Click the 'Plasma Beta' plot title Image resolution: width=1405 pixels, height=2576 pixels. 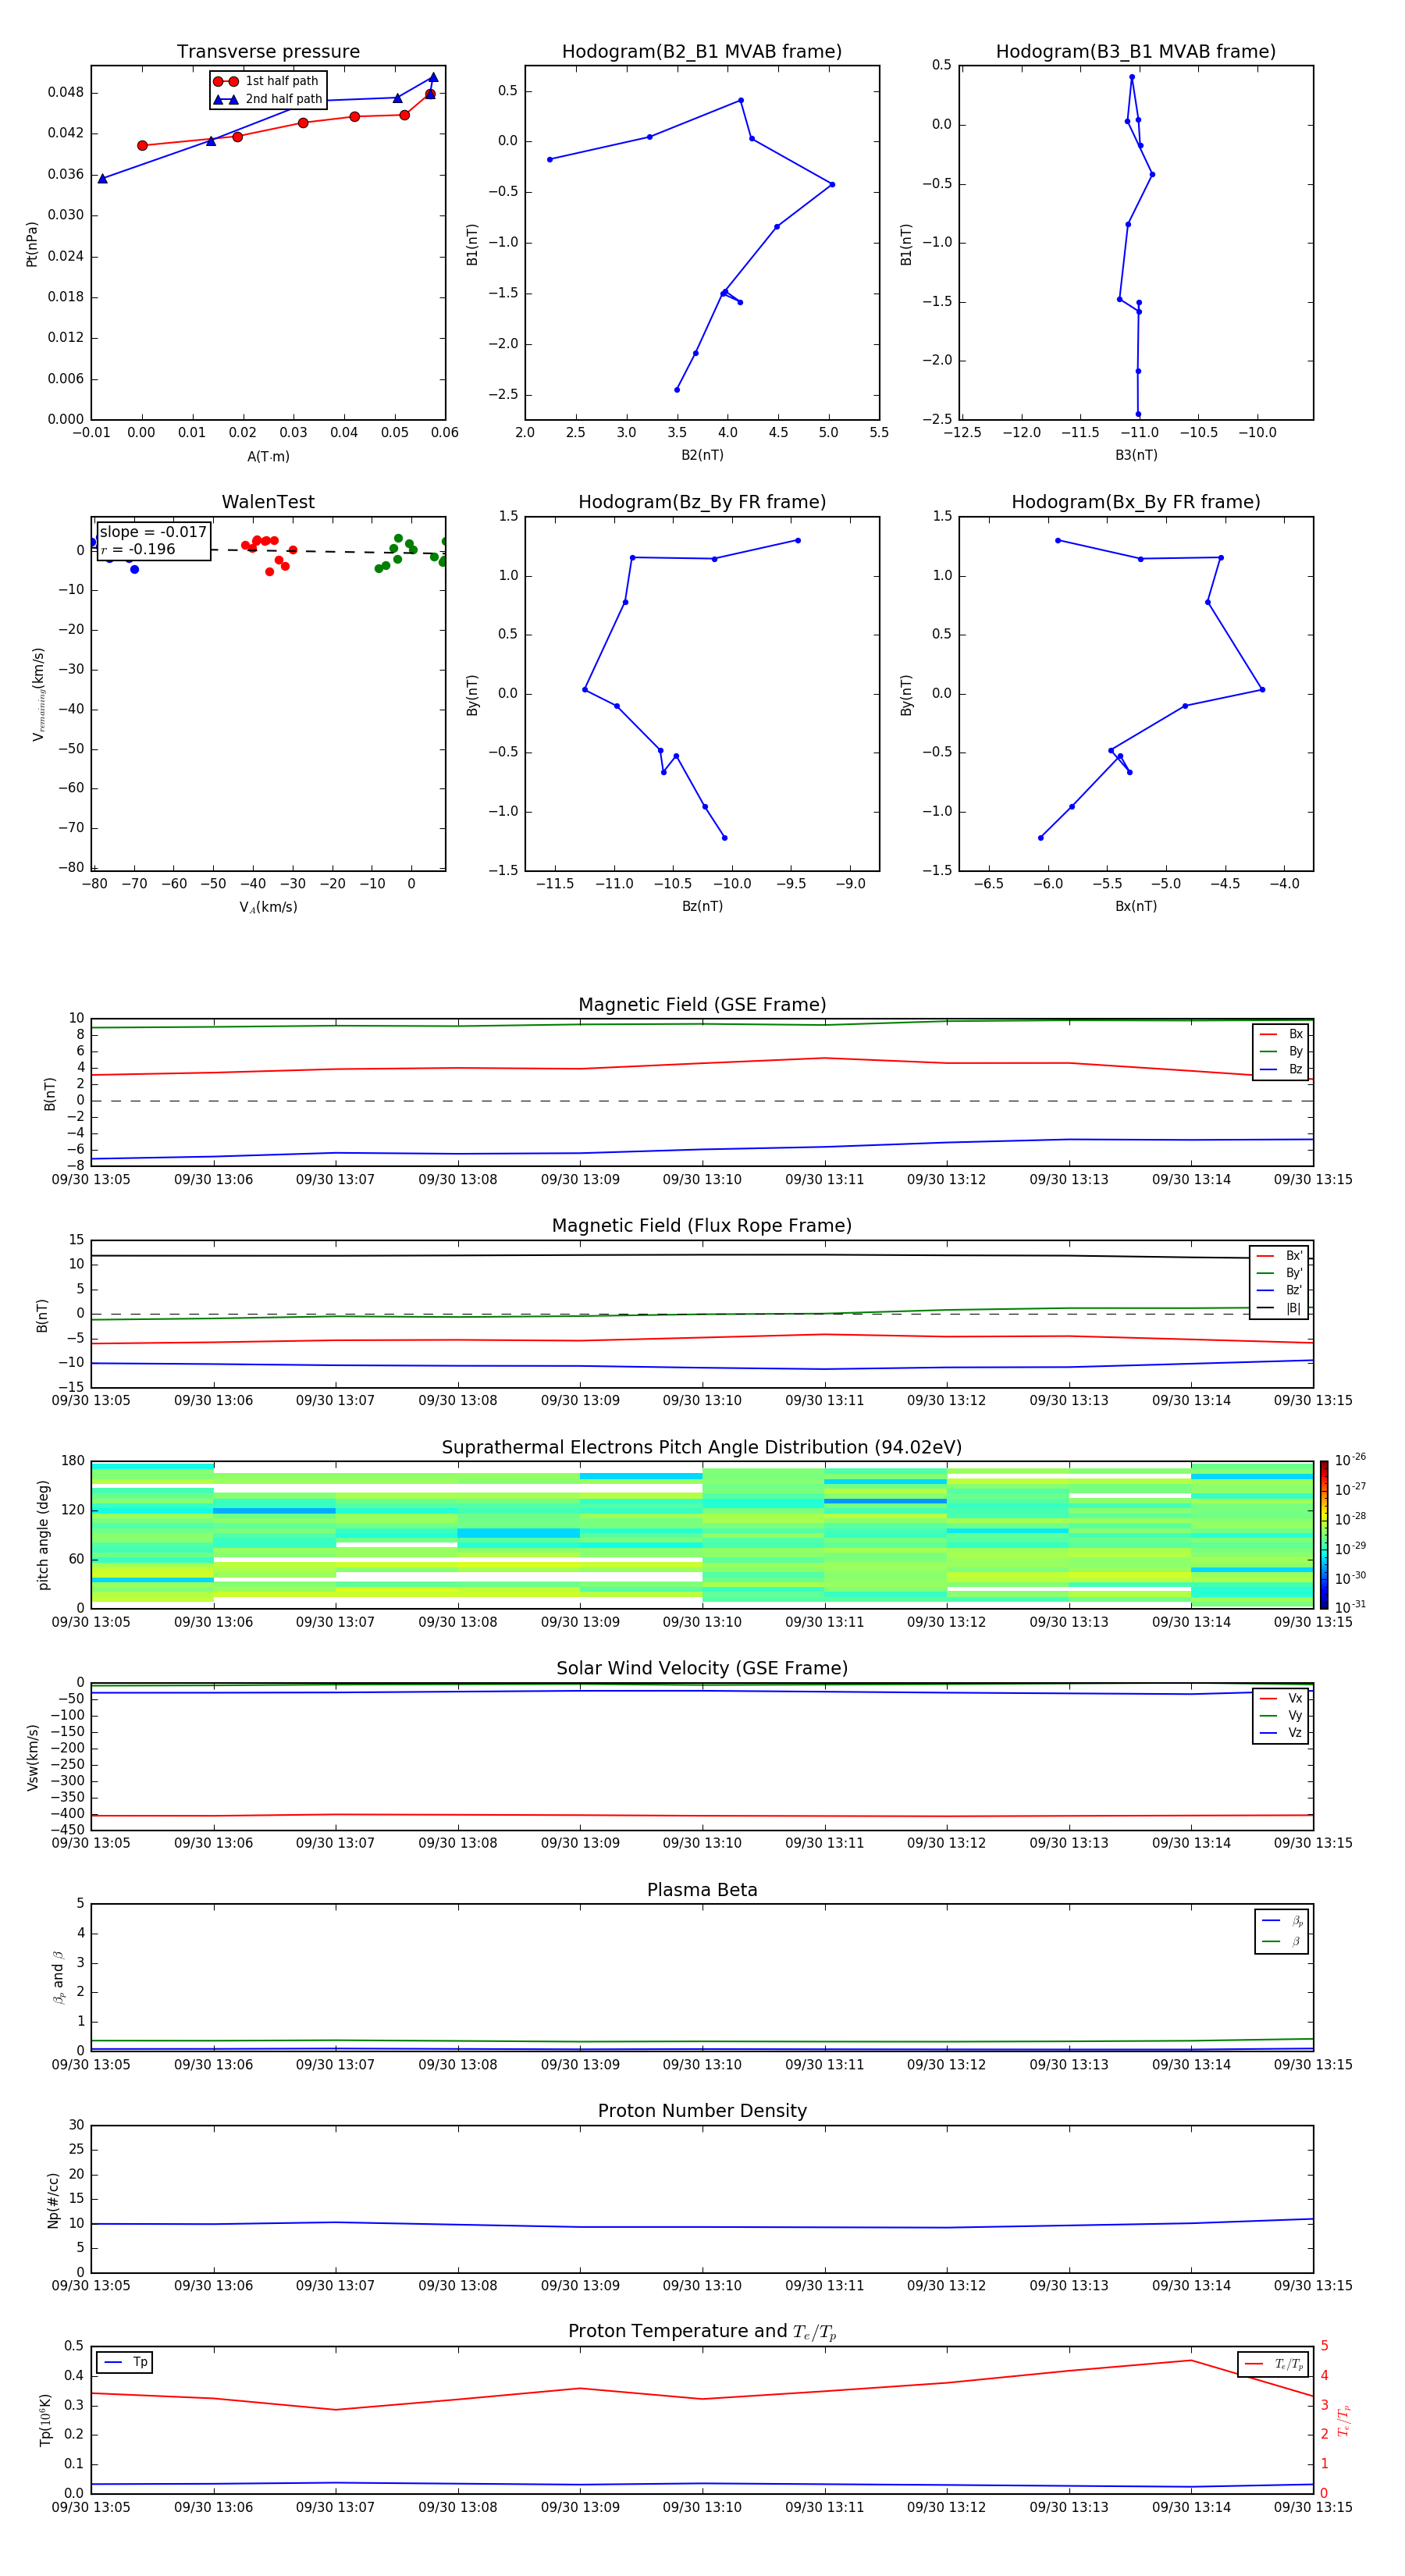coord(702,1890)
